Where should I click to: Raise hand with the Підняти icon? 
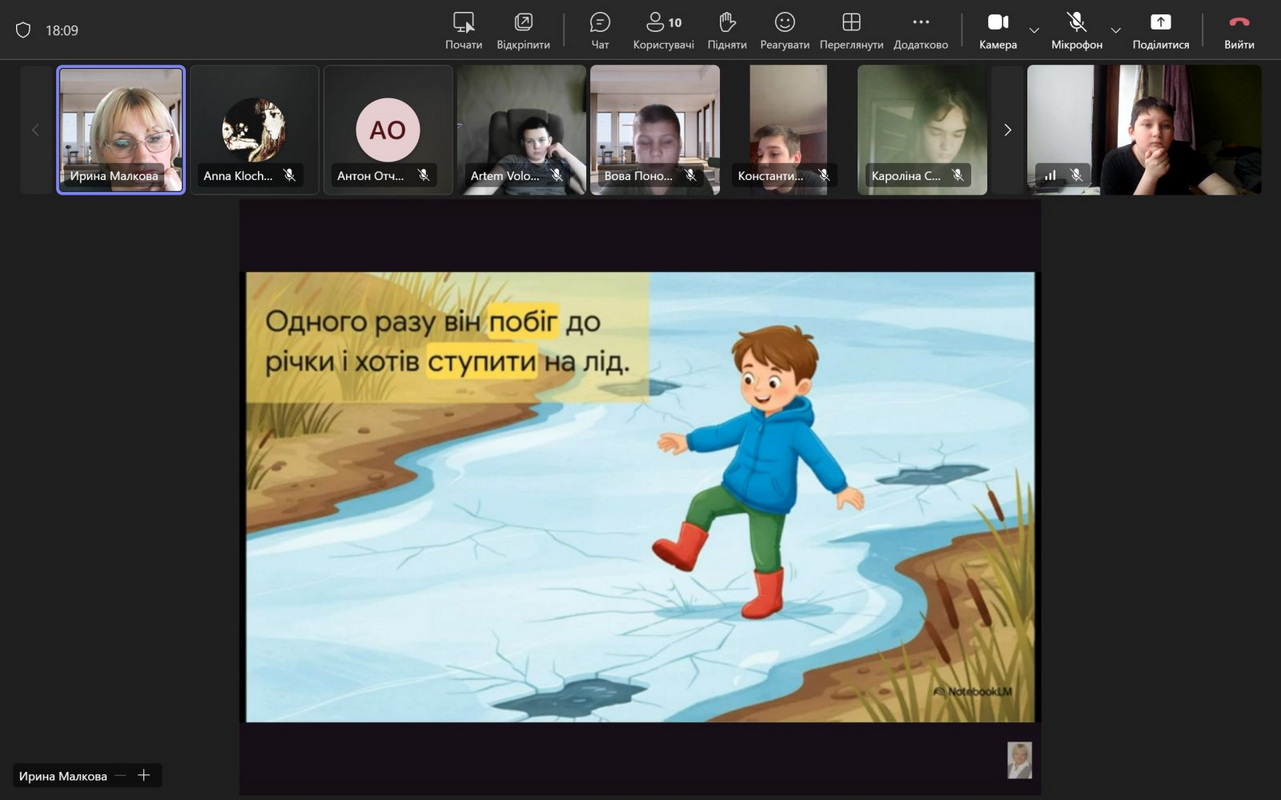coord(727,30)
